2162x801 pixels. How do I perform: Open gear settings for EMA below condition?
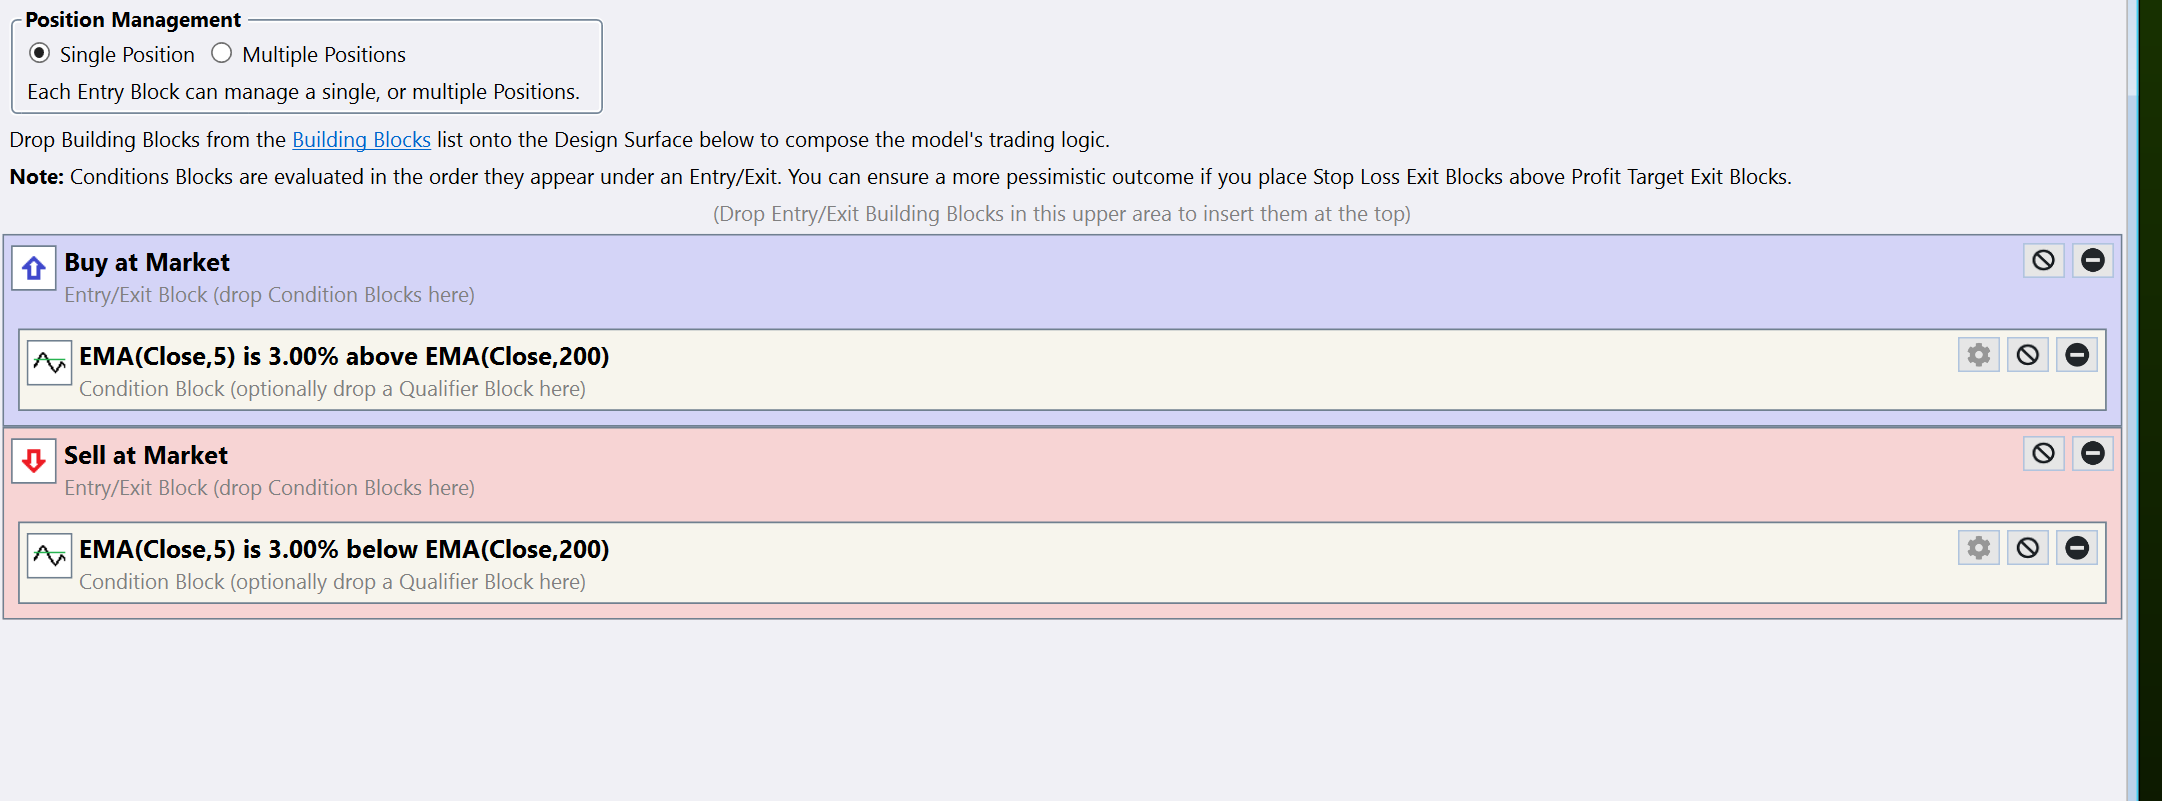(1978, 548)
